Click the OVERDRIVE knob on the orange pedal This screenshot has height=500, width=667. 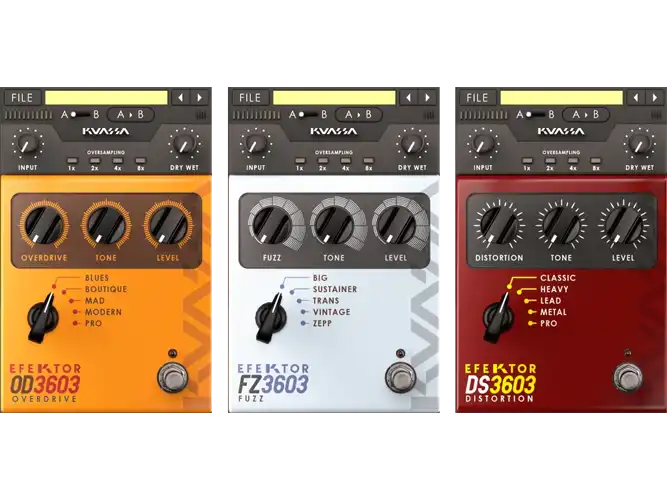(x=44, y=224)
